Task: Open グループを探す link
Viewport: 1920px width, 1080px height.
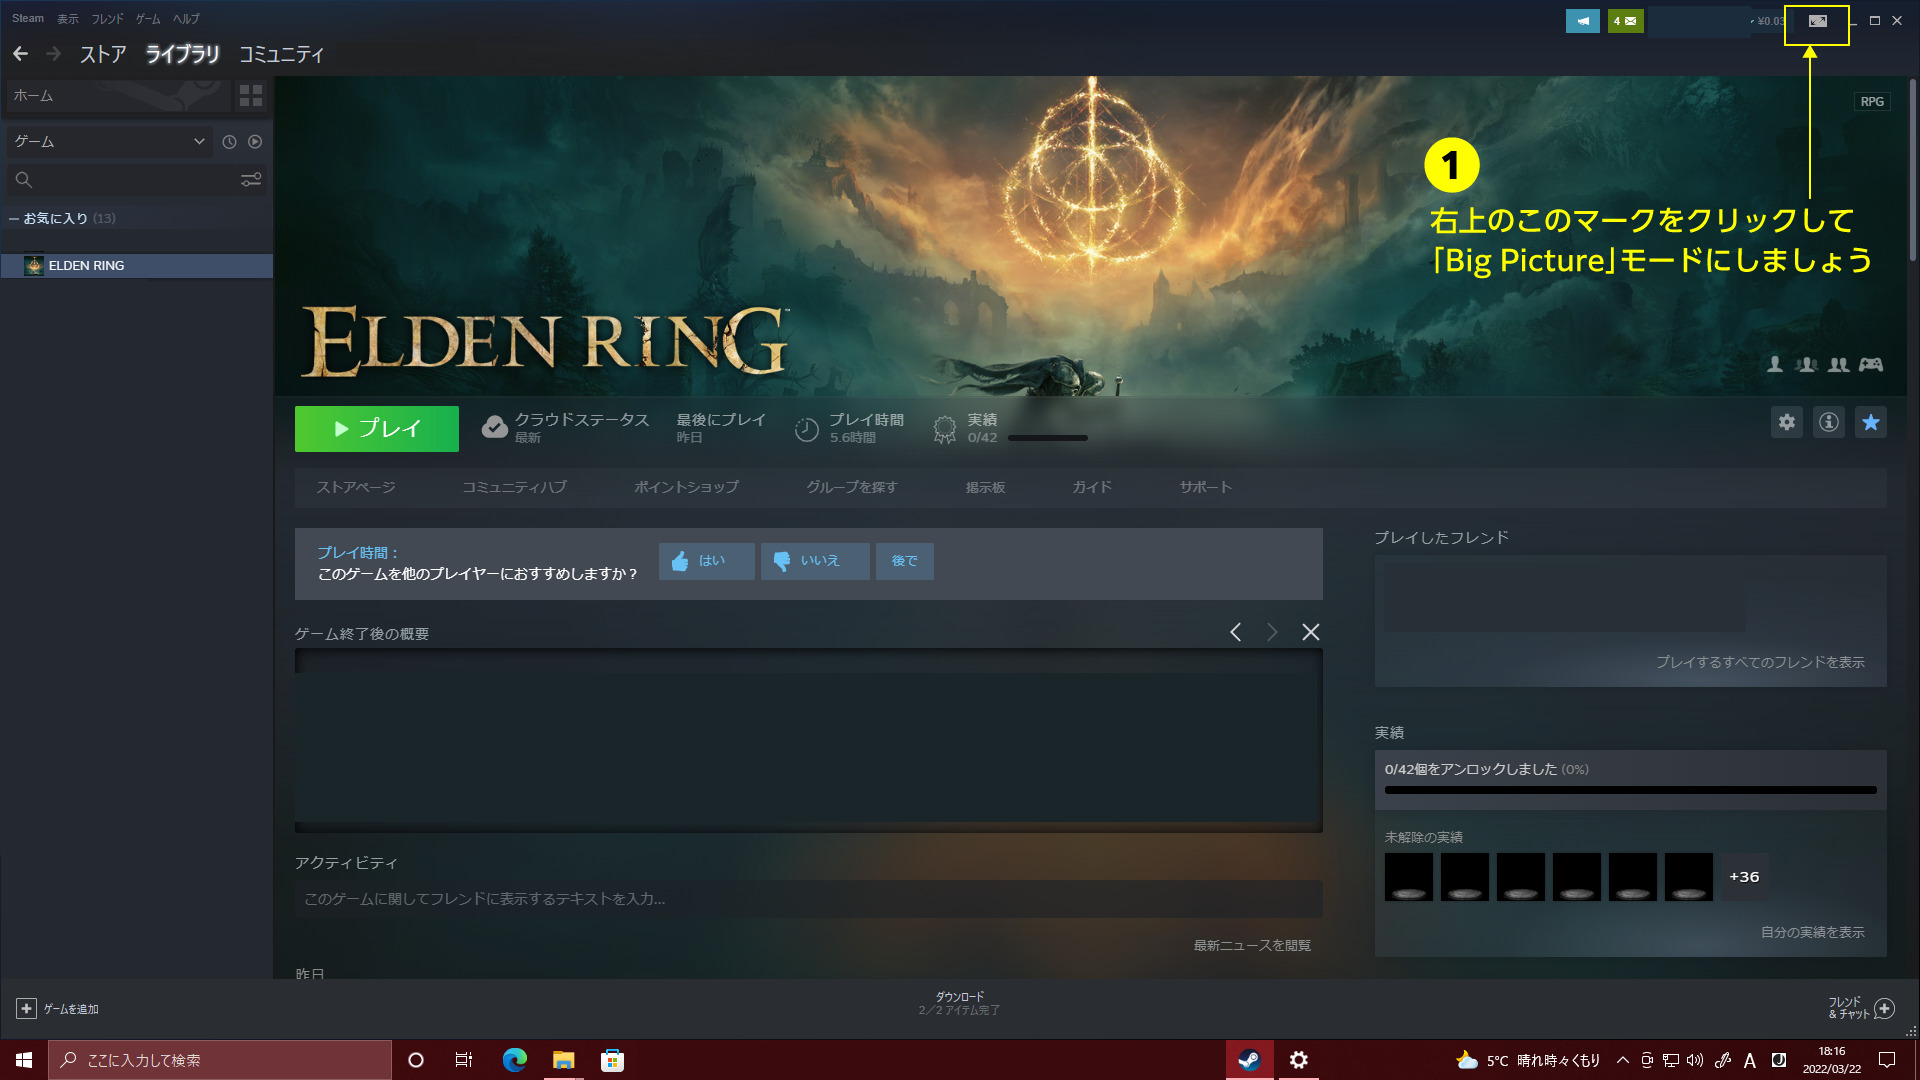Action: pos(852,487)
